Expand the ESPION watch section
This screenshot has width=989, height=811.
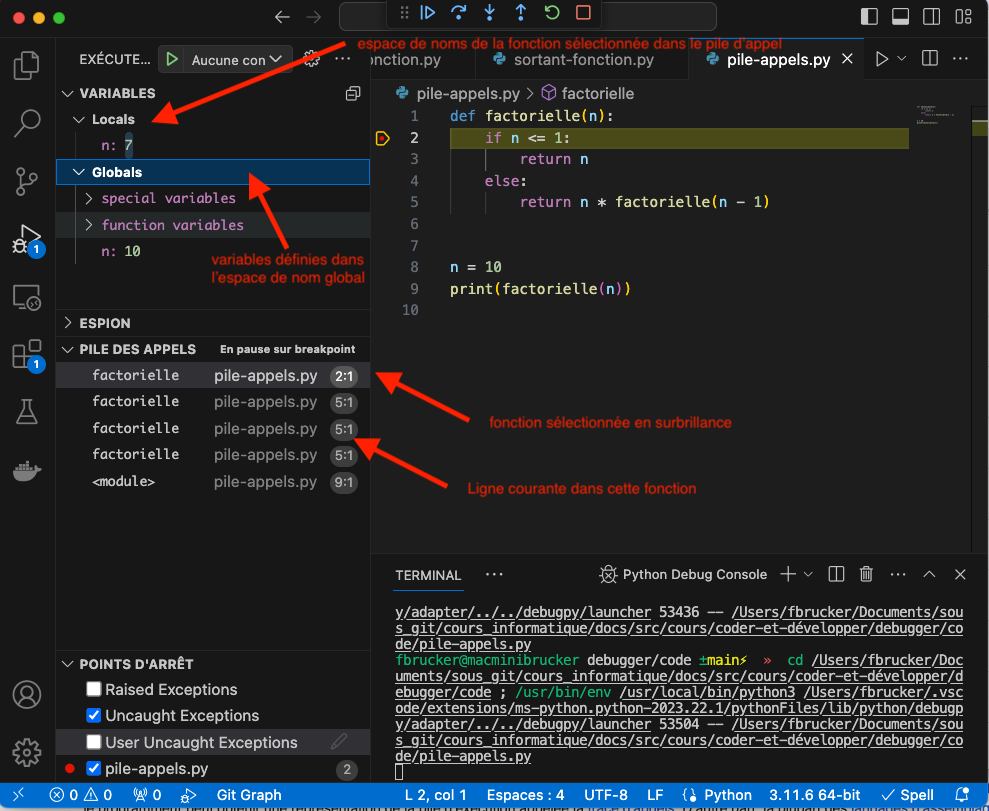68,323
